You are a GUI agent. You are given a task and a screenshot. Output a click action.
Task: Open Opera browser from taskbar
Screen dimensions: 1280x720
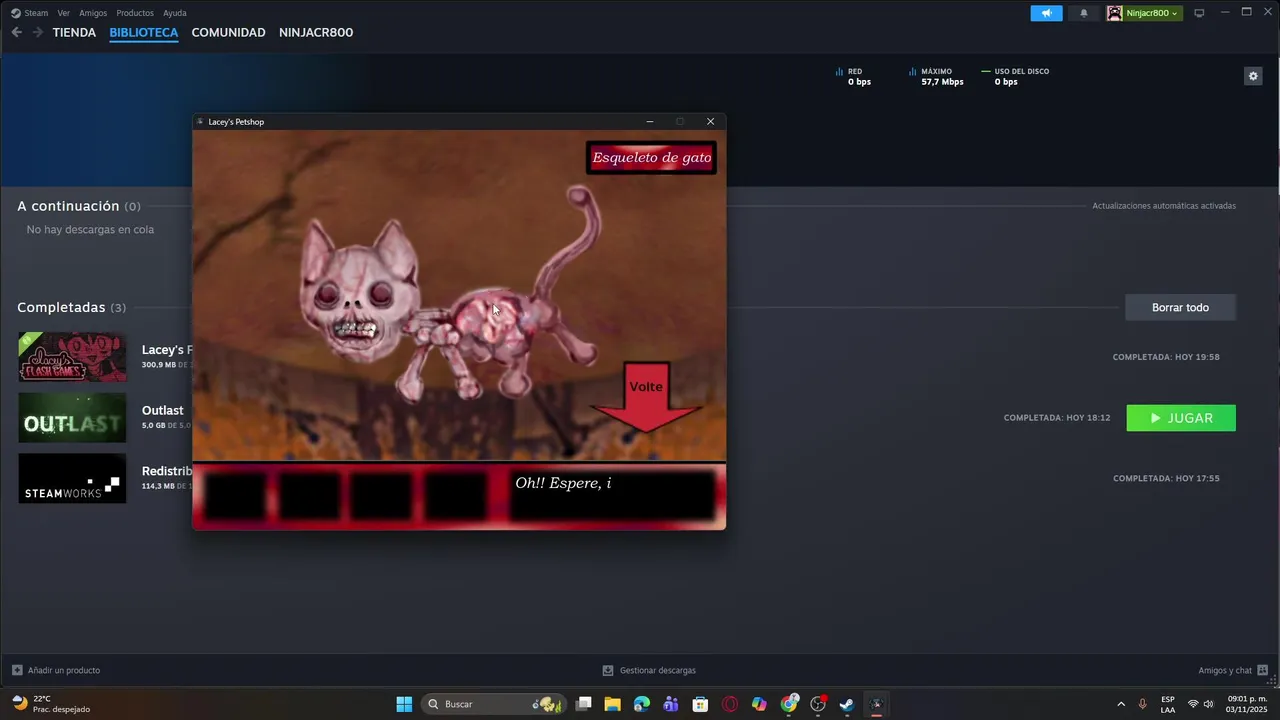[730, 704]
